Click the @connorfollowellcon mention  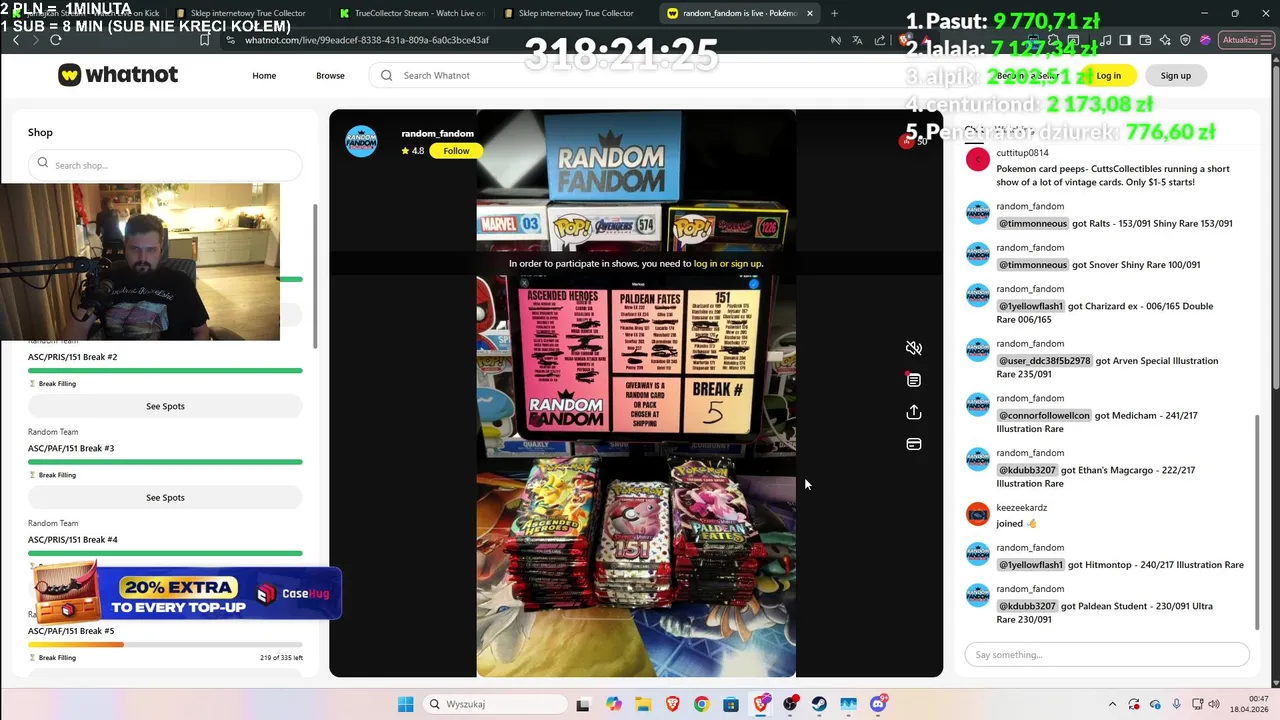(1044, 416)
